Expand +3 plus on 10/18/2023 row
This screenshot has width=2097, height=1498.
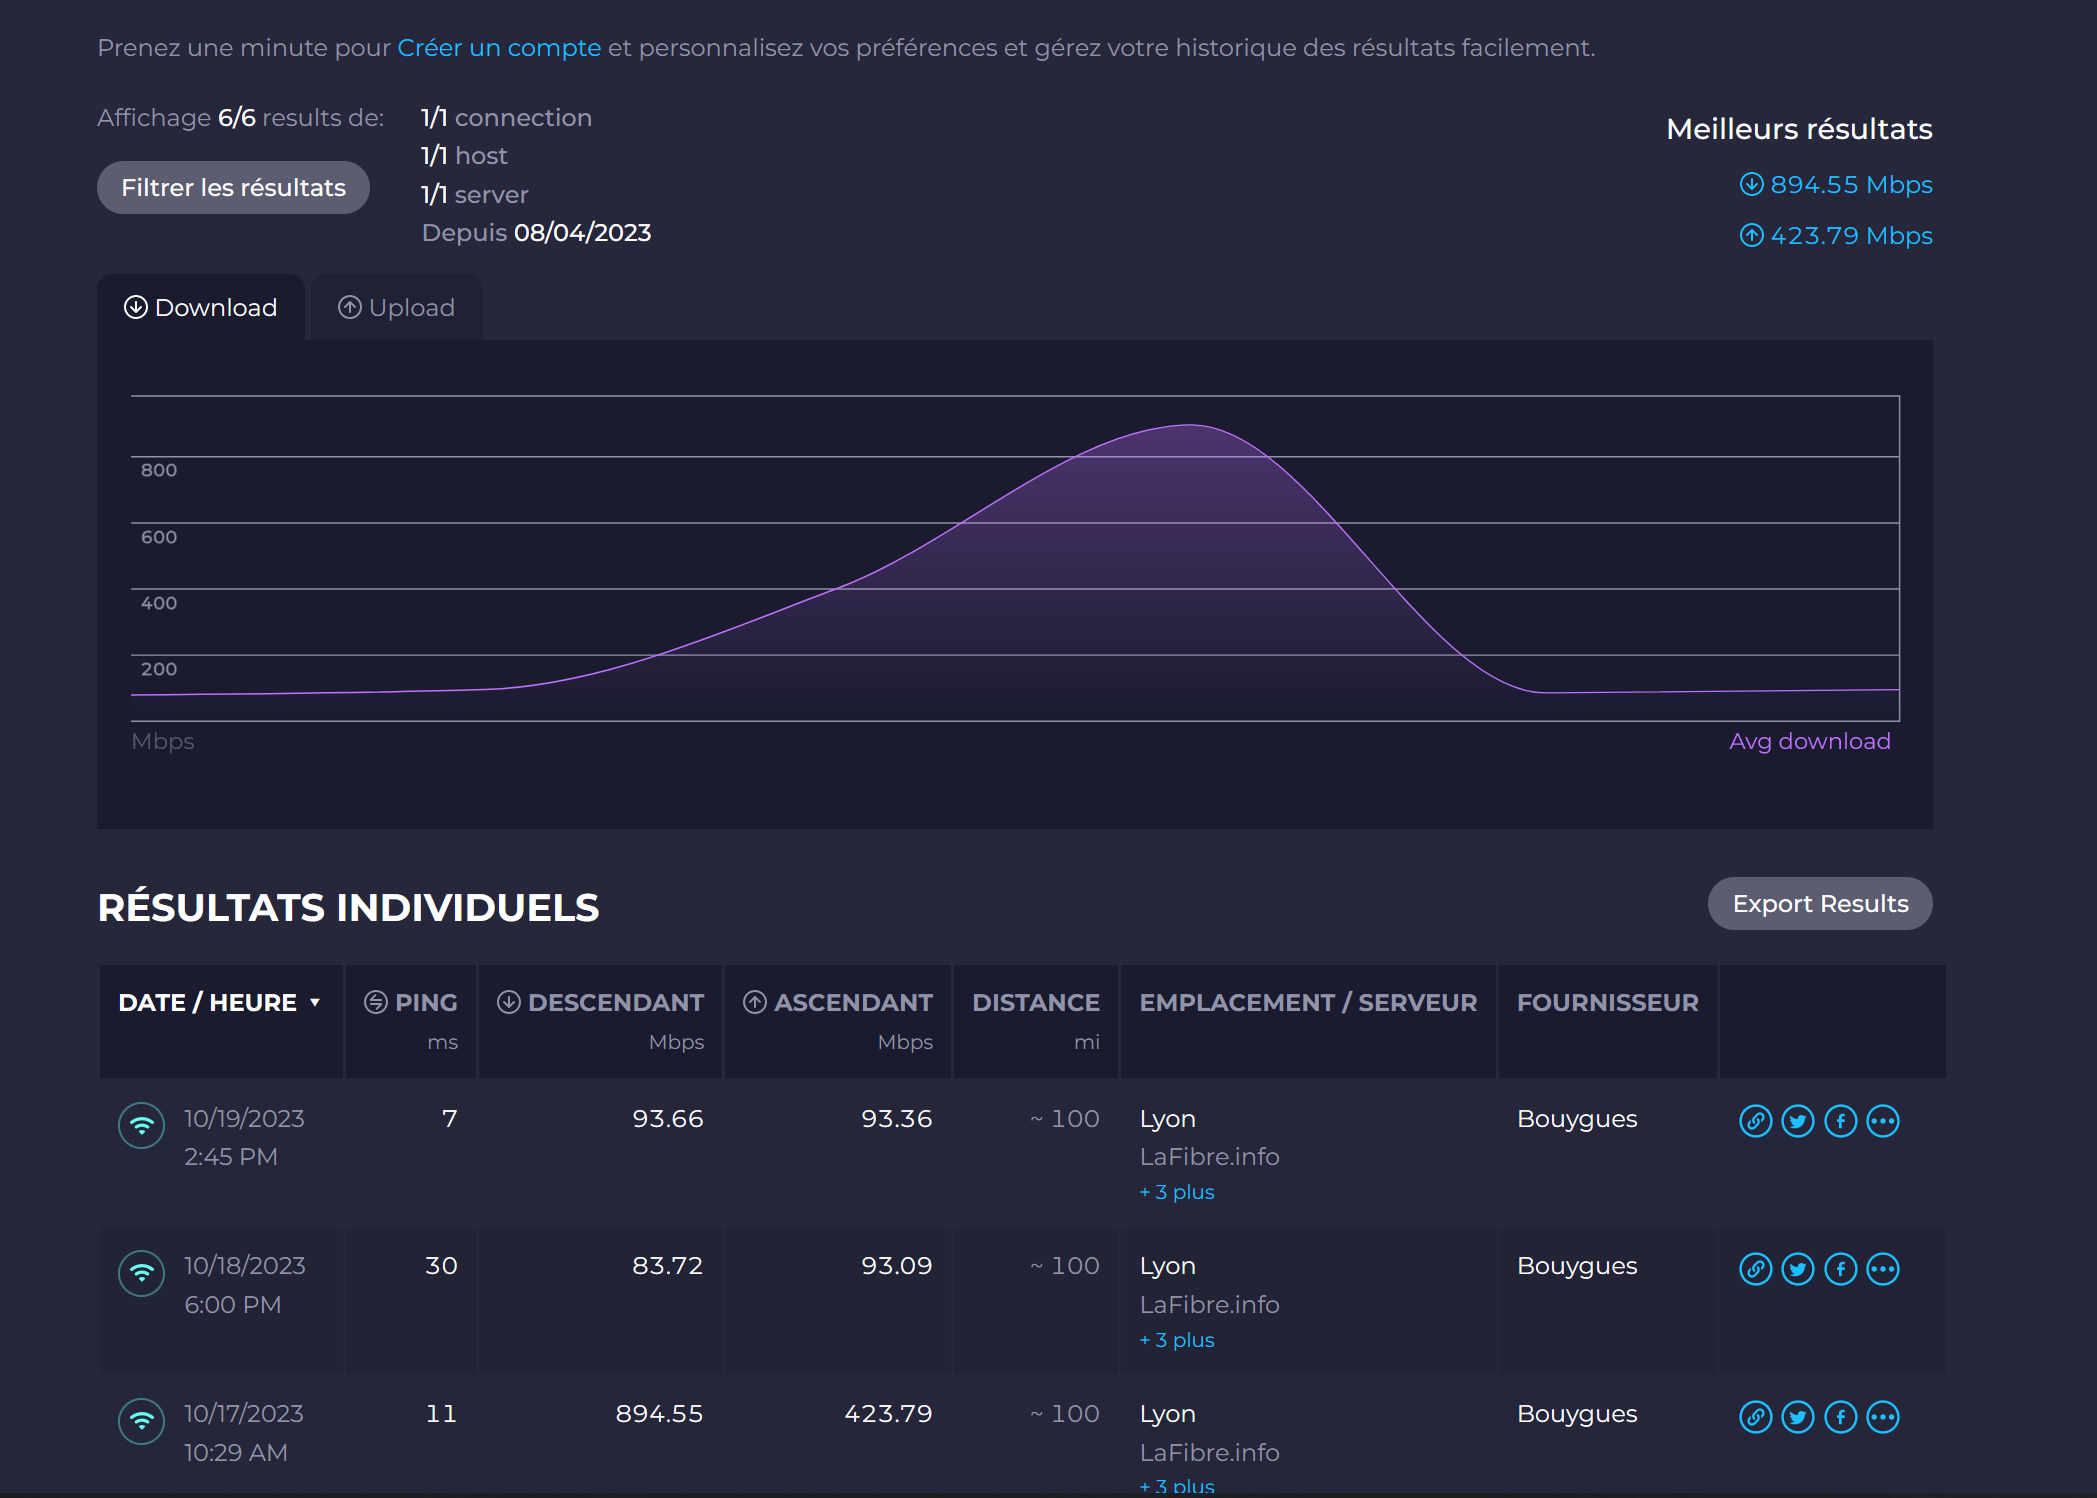pos(1177,1340)
